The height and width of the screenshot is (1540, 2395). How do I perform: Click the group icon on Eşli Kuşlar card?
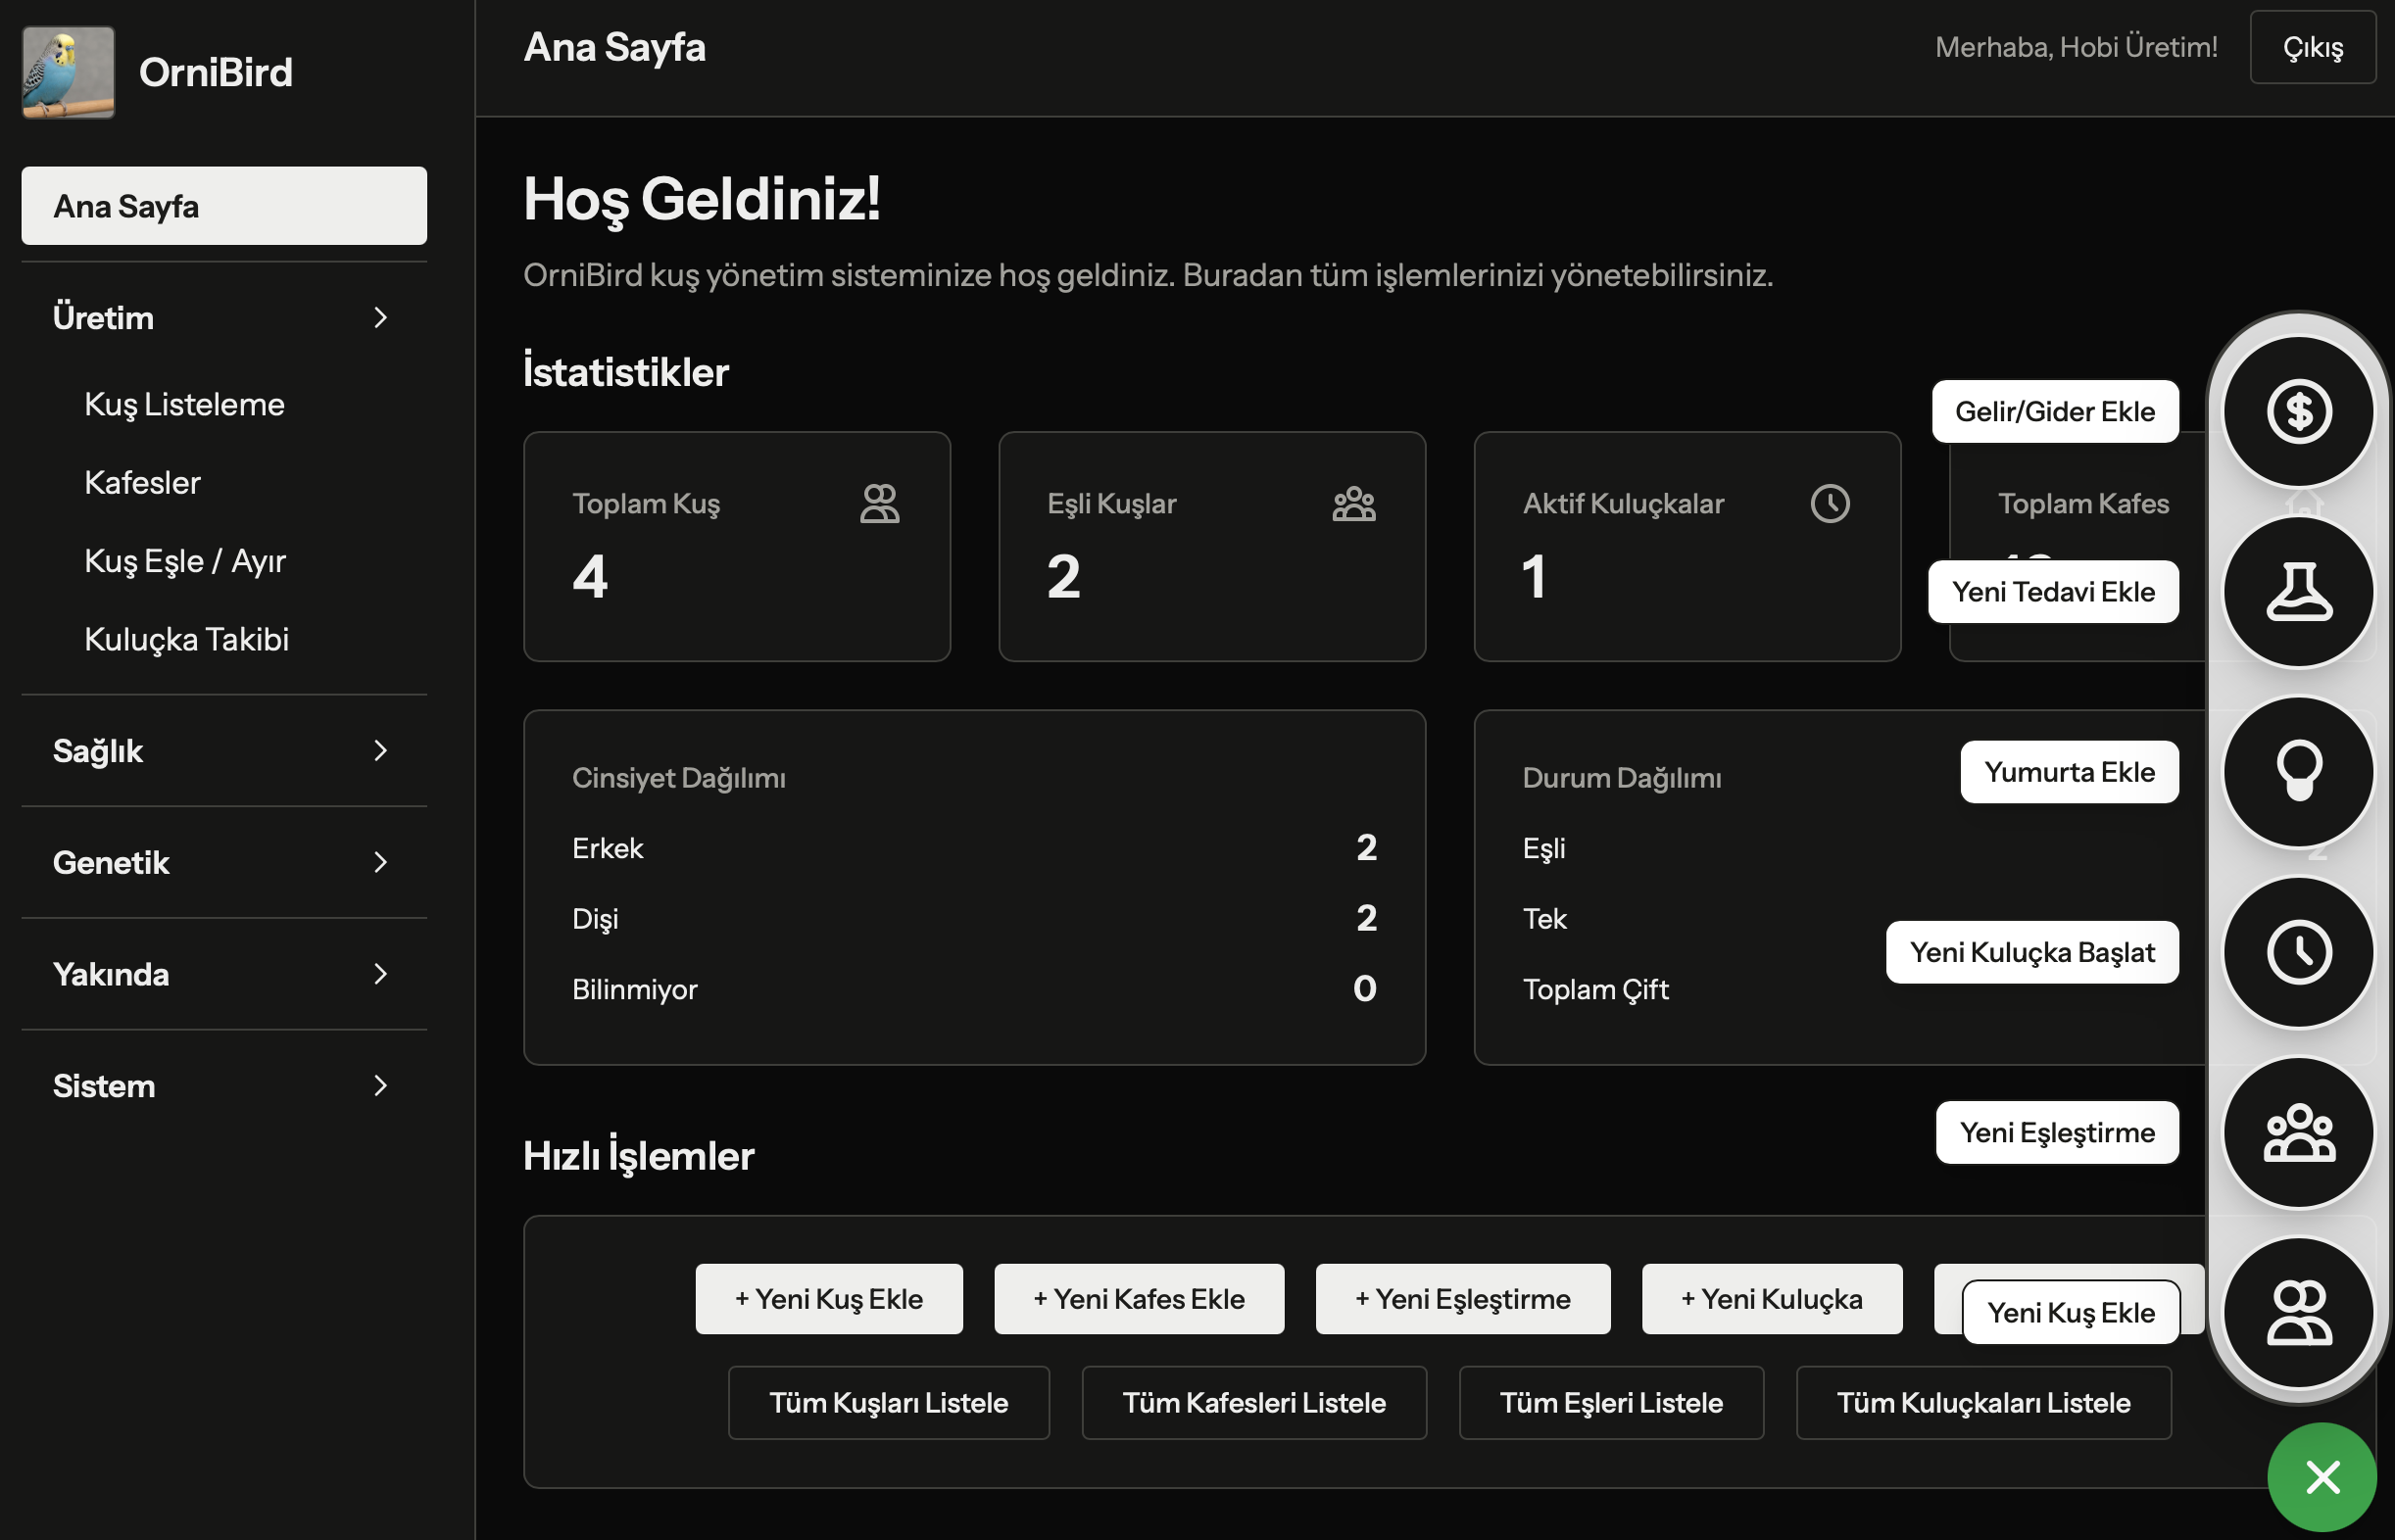pyautogui.click(x=1354, y=503)
